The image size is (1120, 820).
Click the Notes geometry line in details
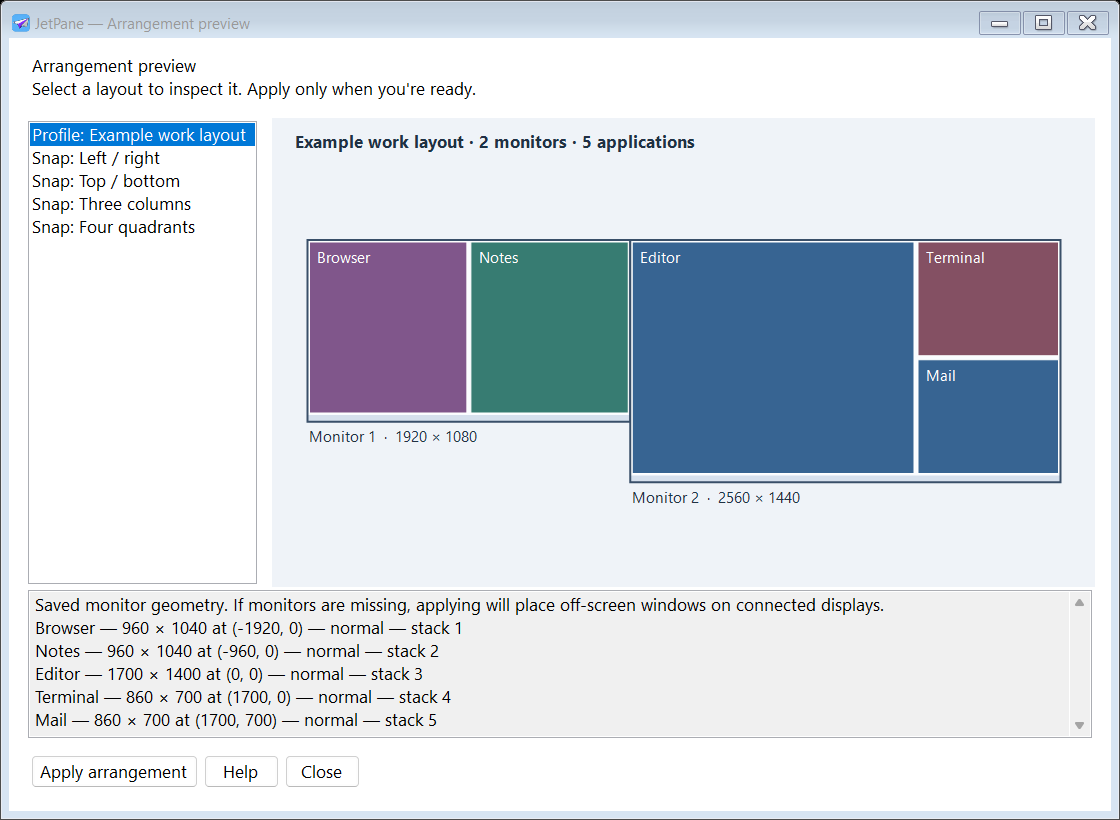tap(237, 651)
